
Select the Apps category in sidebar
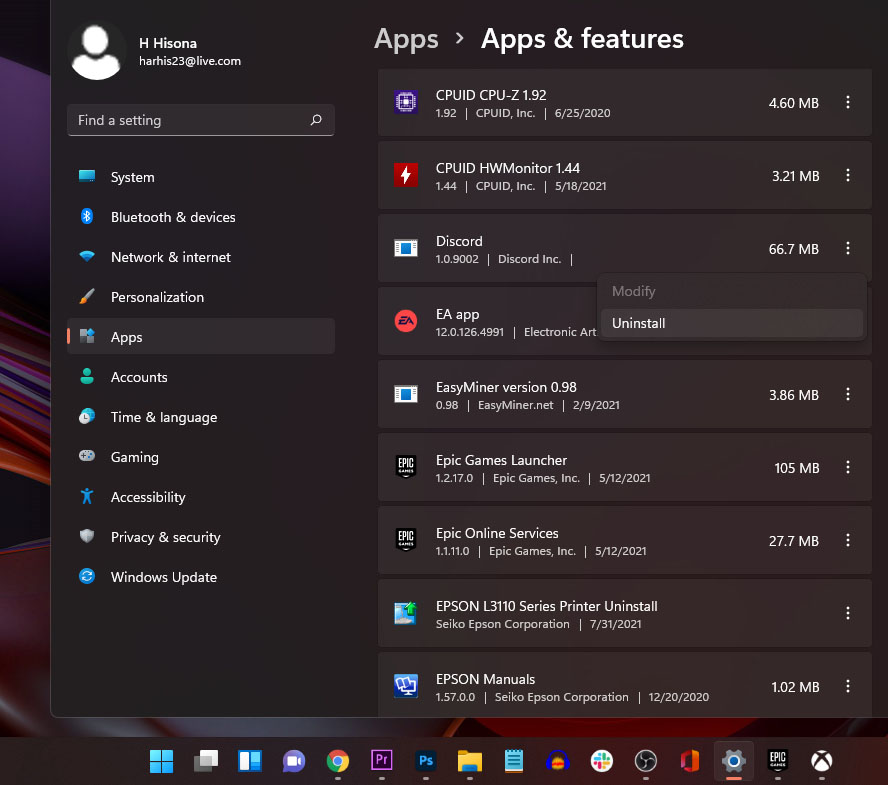point(200,337)
